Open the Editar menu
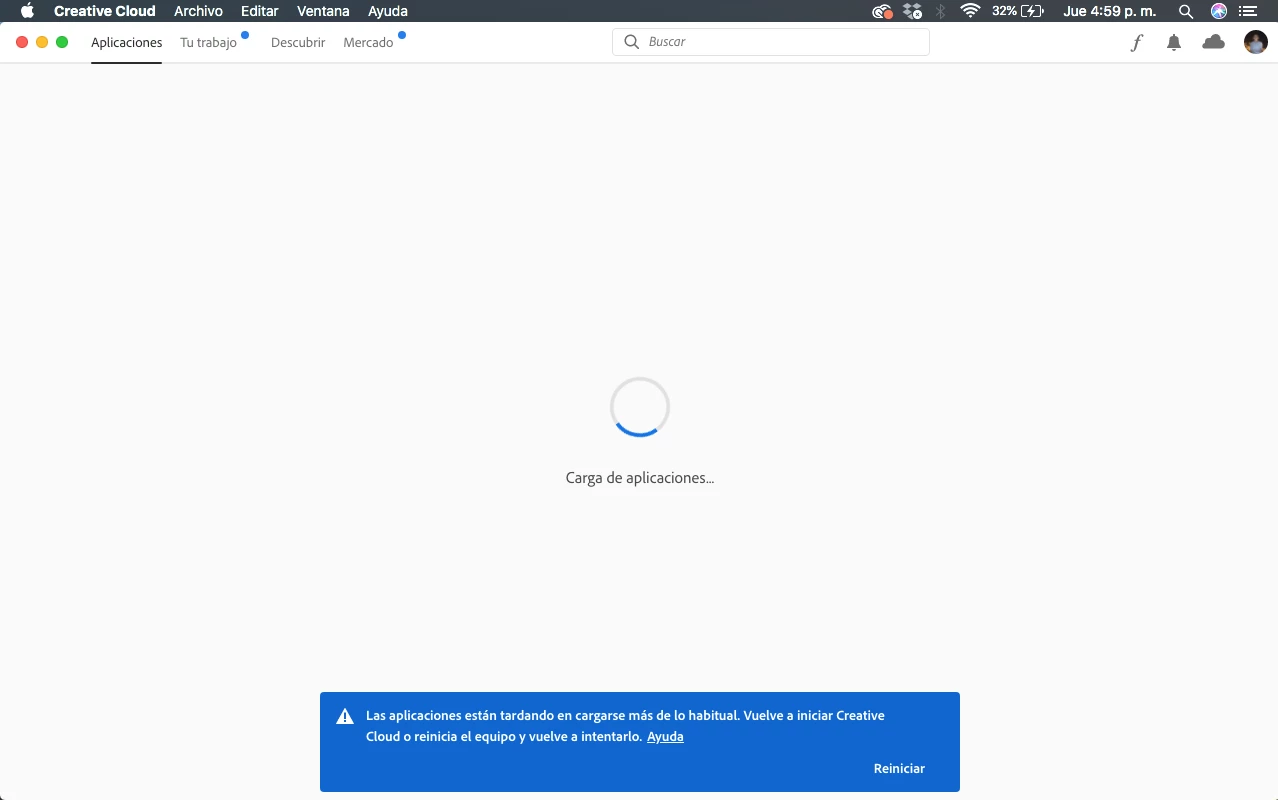This screenshot has width=1278, height=800. (x=260, y=11)
